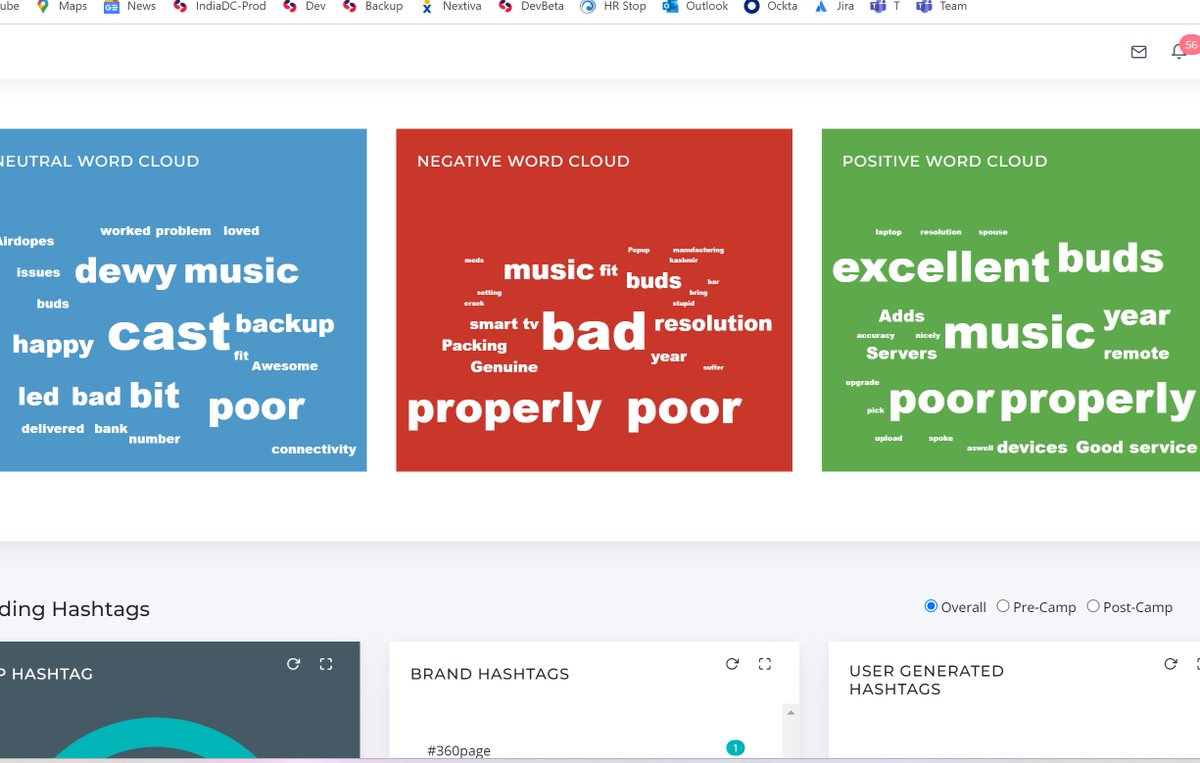Open Nextiva bookmark

pos(450,6)
